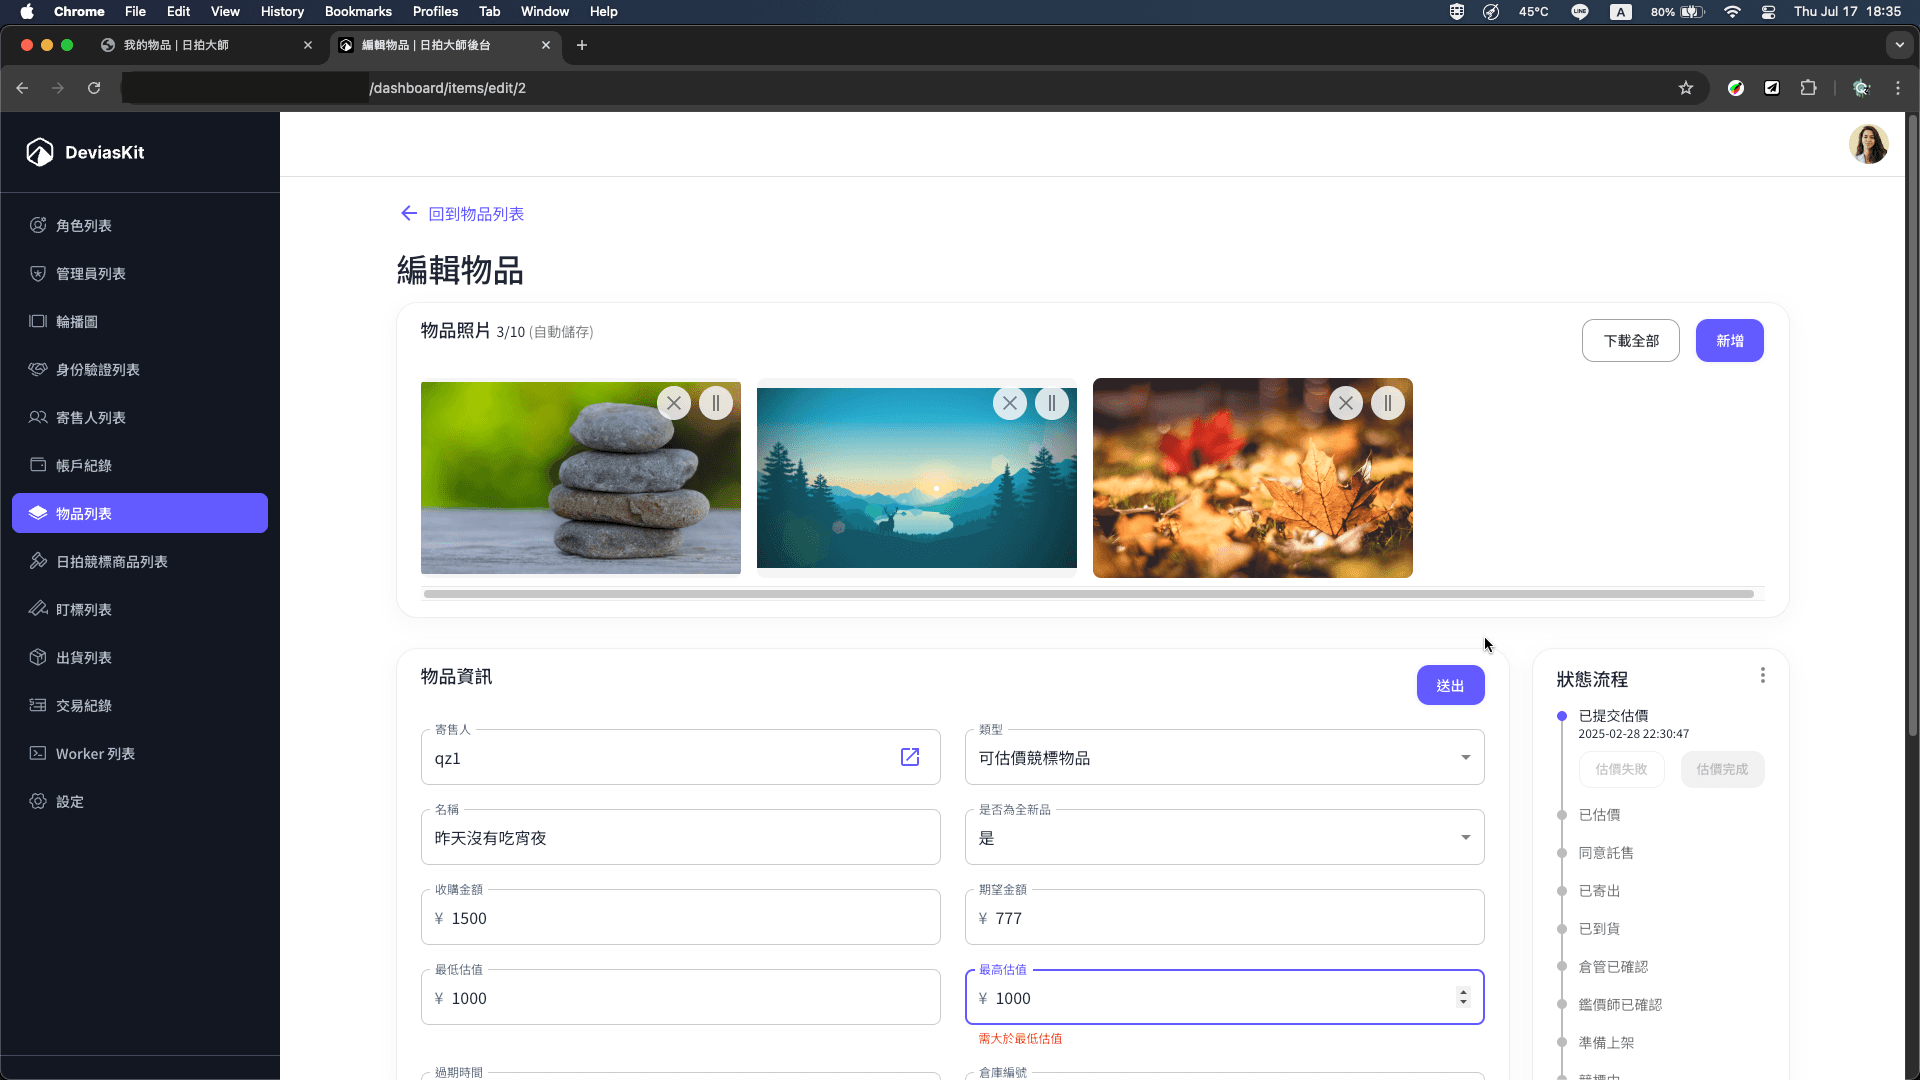The height and width of the screenshot is (1080, 1920).
Task: Click the 新增 photo button
Action: pos(1729,341)
